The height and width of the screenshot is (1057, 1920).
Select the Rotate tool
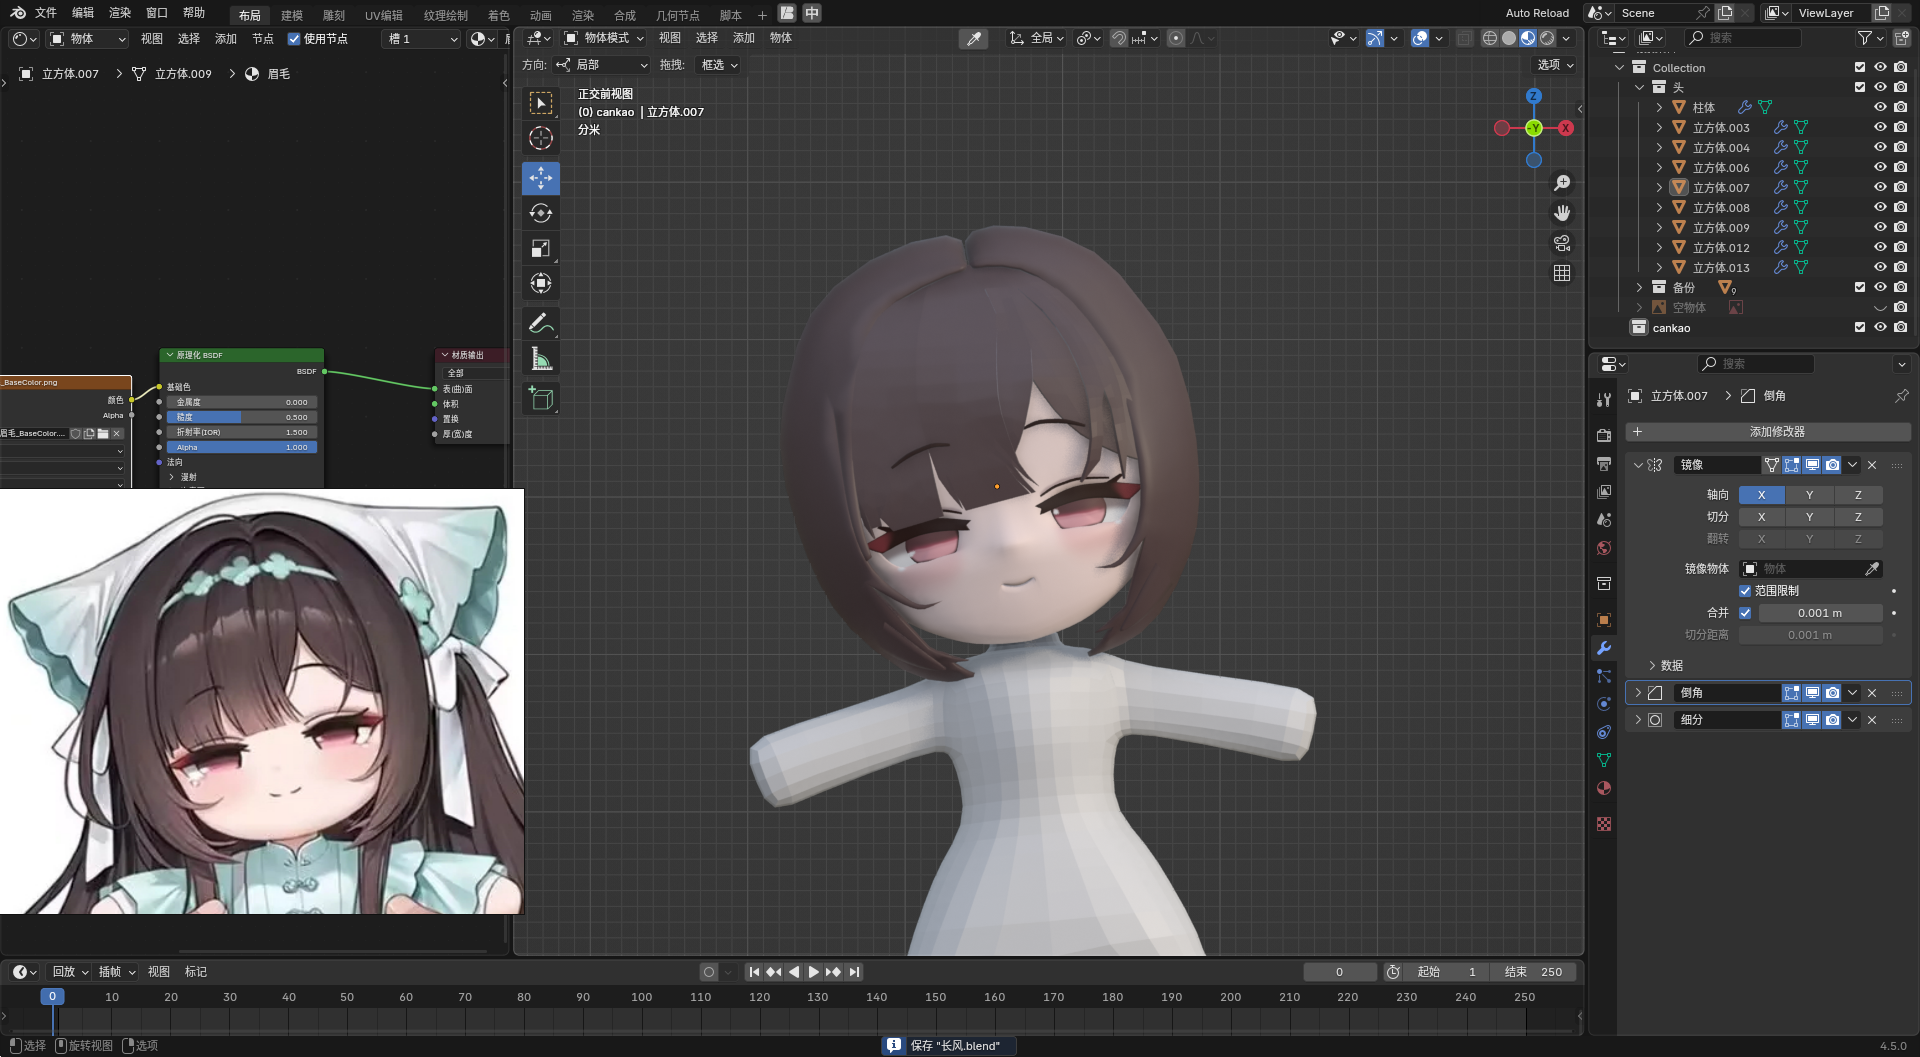[x=540, y=213]
